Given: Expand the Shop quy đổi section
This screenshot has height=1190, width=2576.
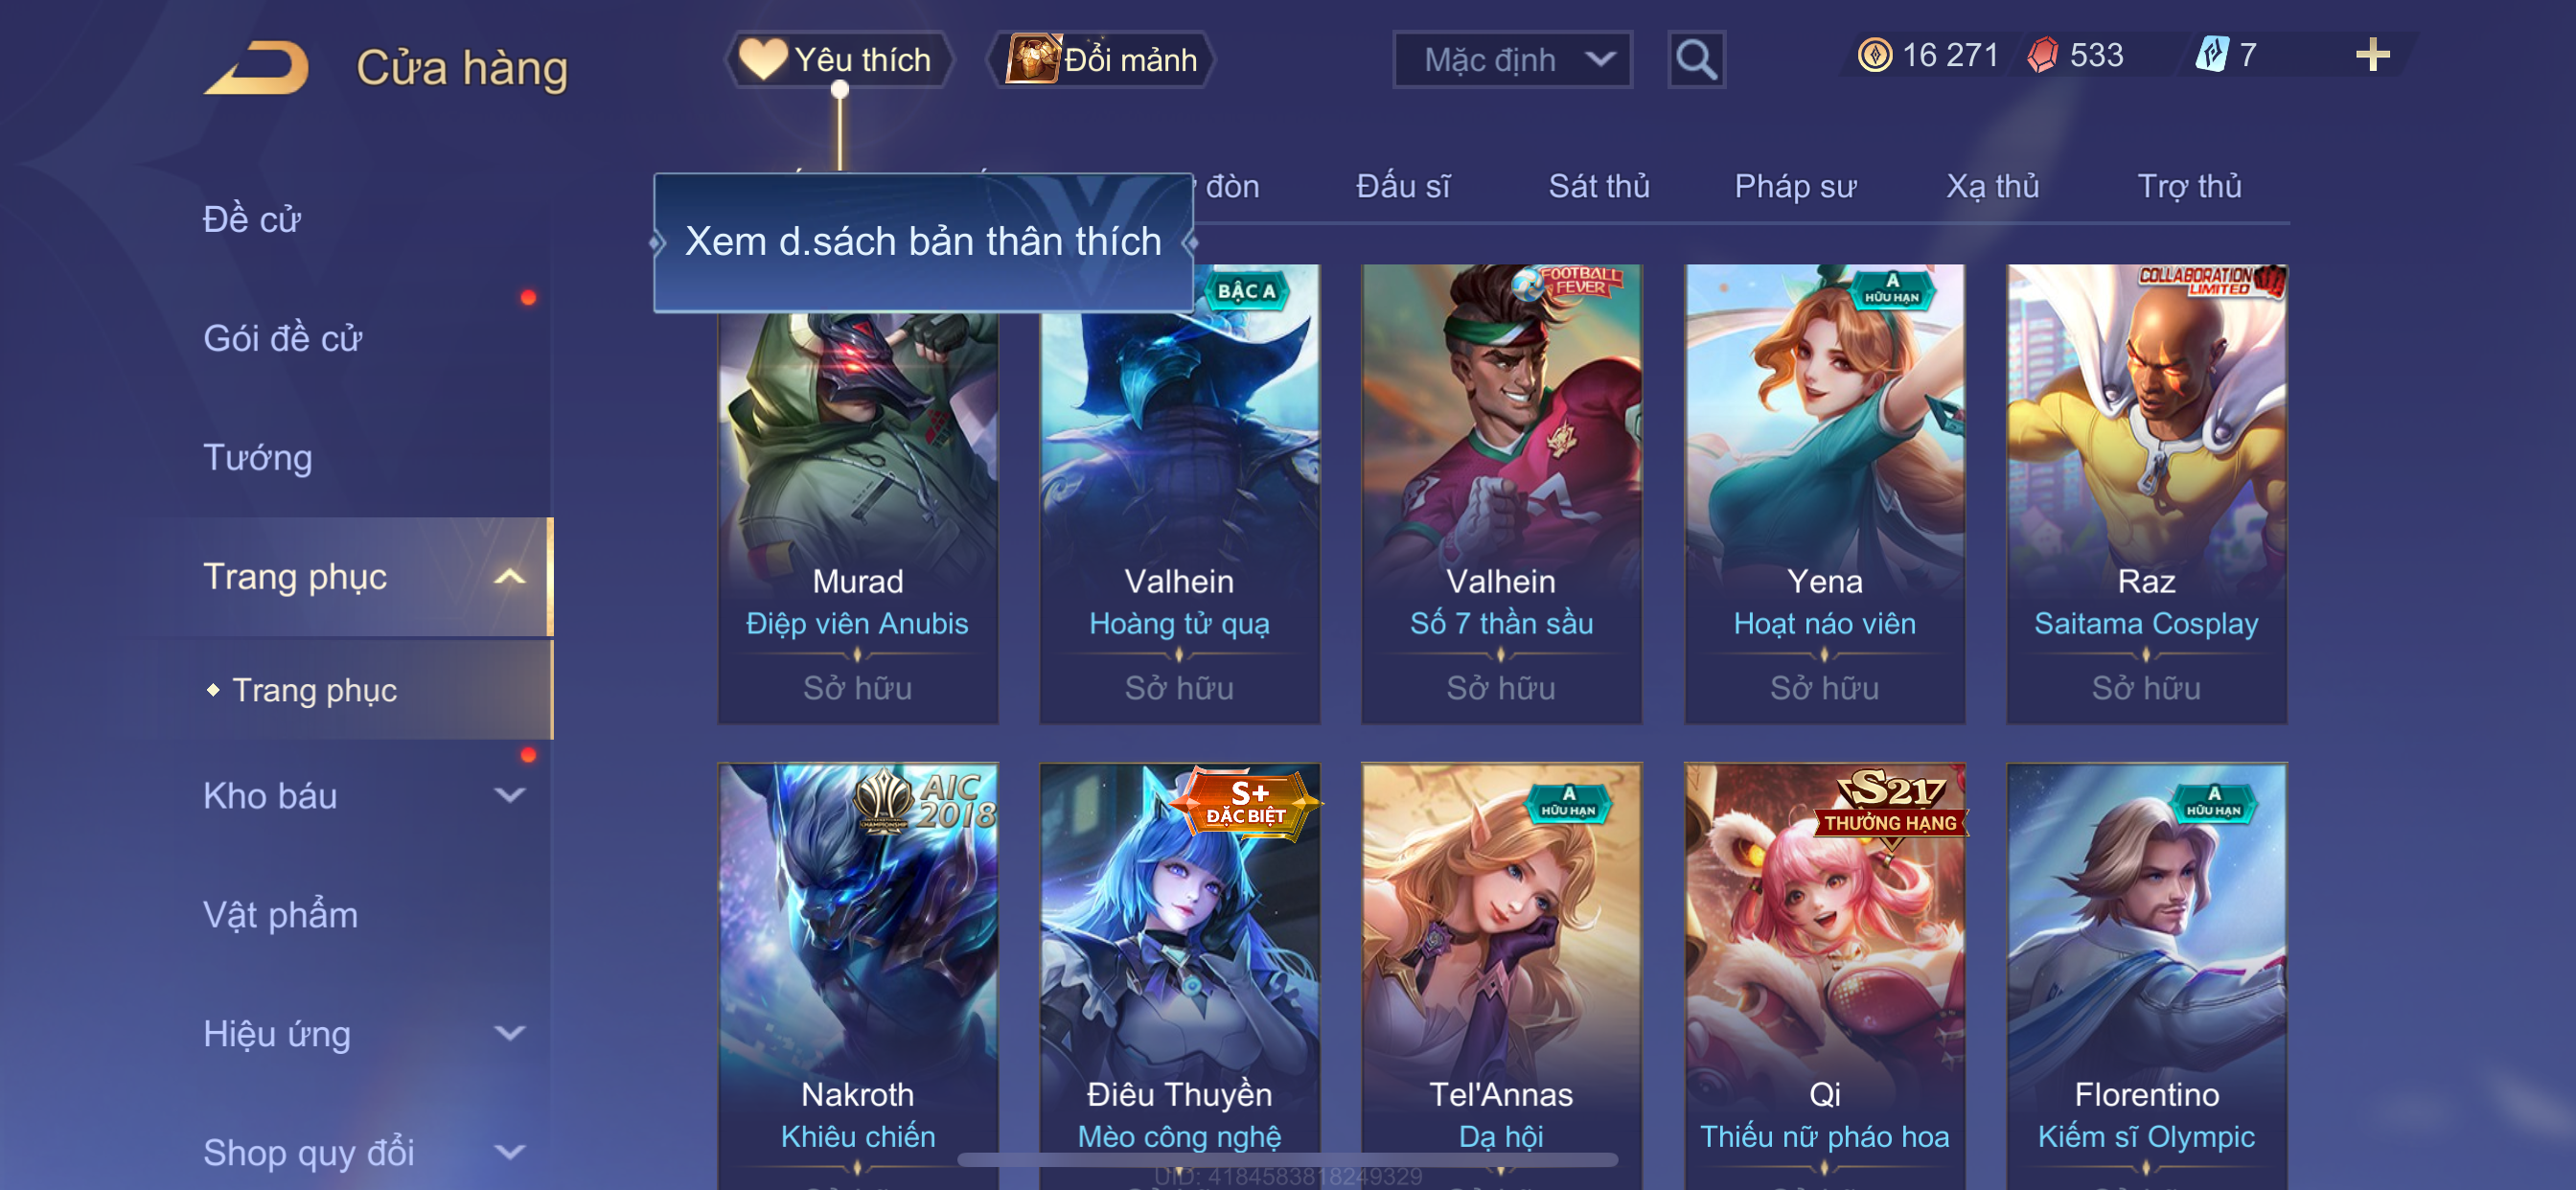Looking at the screenshot, I should click(x=510, y=1153).
